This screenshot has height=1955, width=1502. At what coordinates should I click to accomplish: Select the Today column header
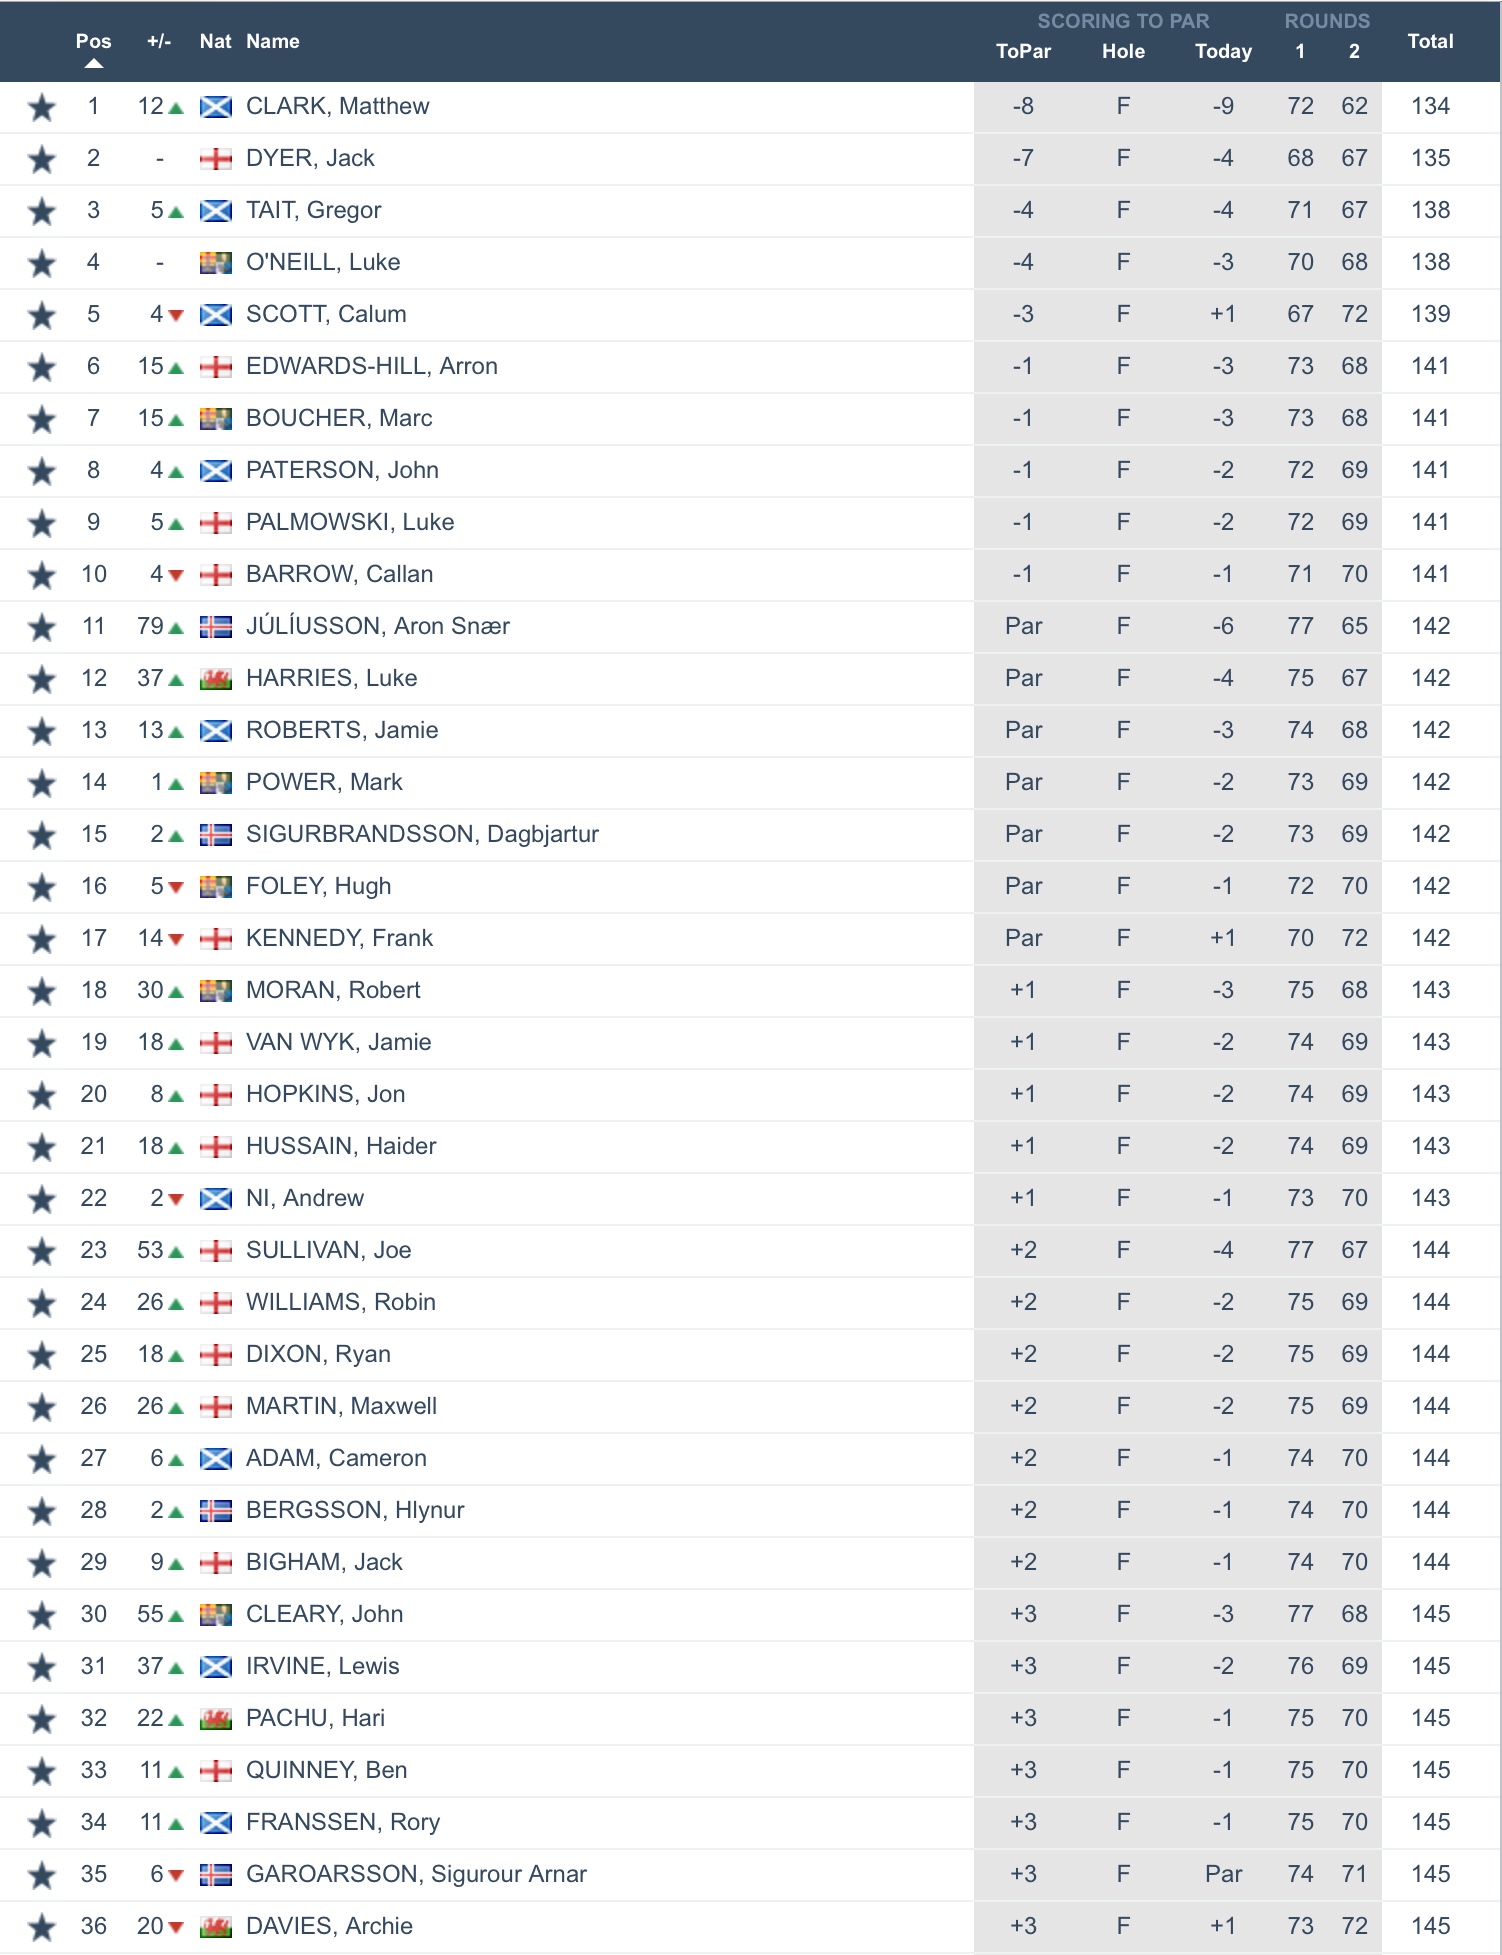tap(1223, 51)
